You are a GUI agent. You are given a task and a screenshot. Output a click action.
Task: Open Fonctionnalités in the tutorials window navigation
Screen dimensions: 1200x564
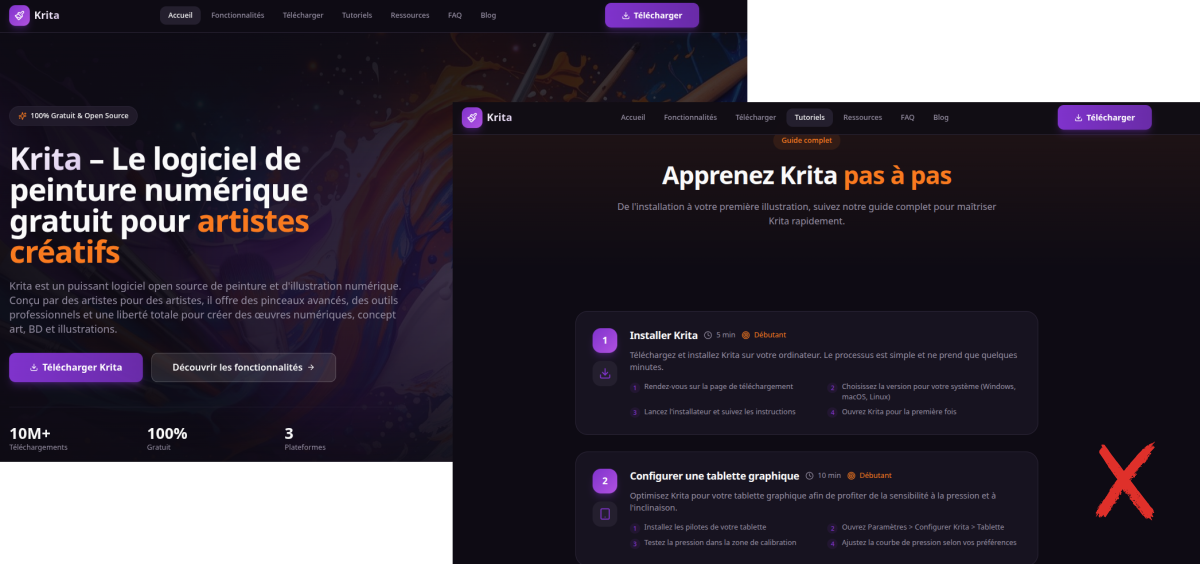pyautogui.click(x=690, y=117)
